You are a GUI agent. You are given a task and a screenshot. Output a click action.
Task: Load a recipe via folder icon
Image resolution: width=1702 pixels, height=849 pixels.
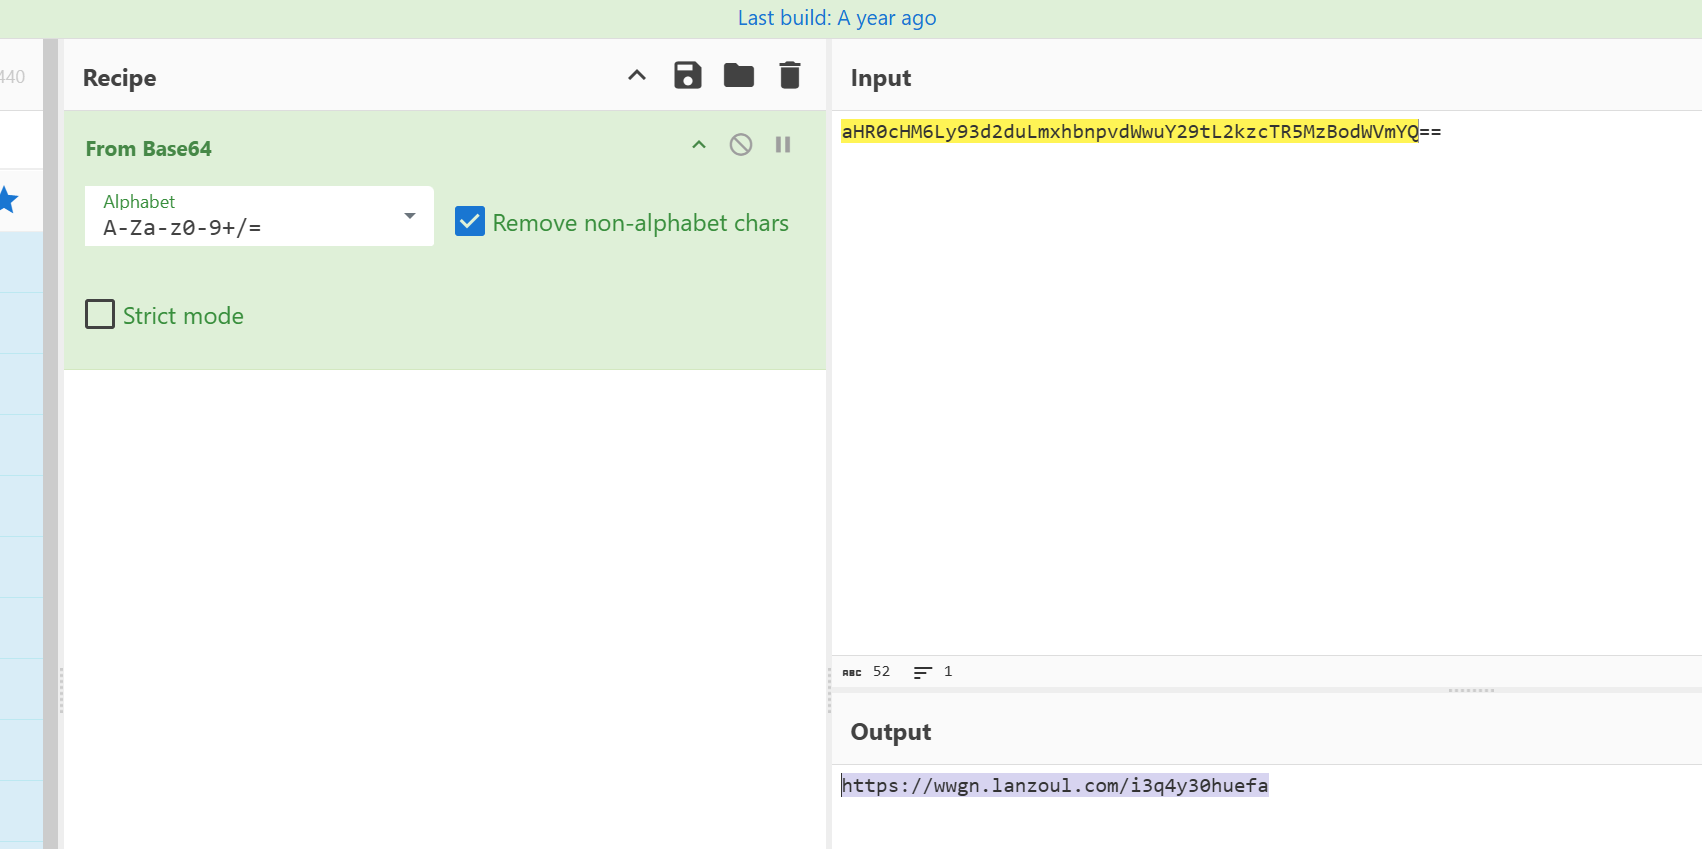click(739, 76)
